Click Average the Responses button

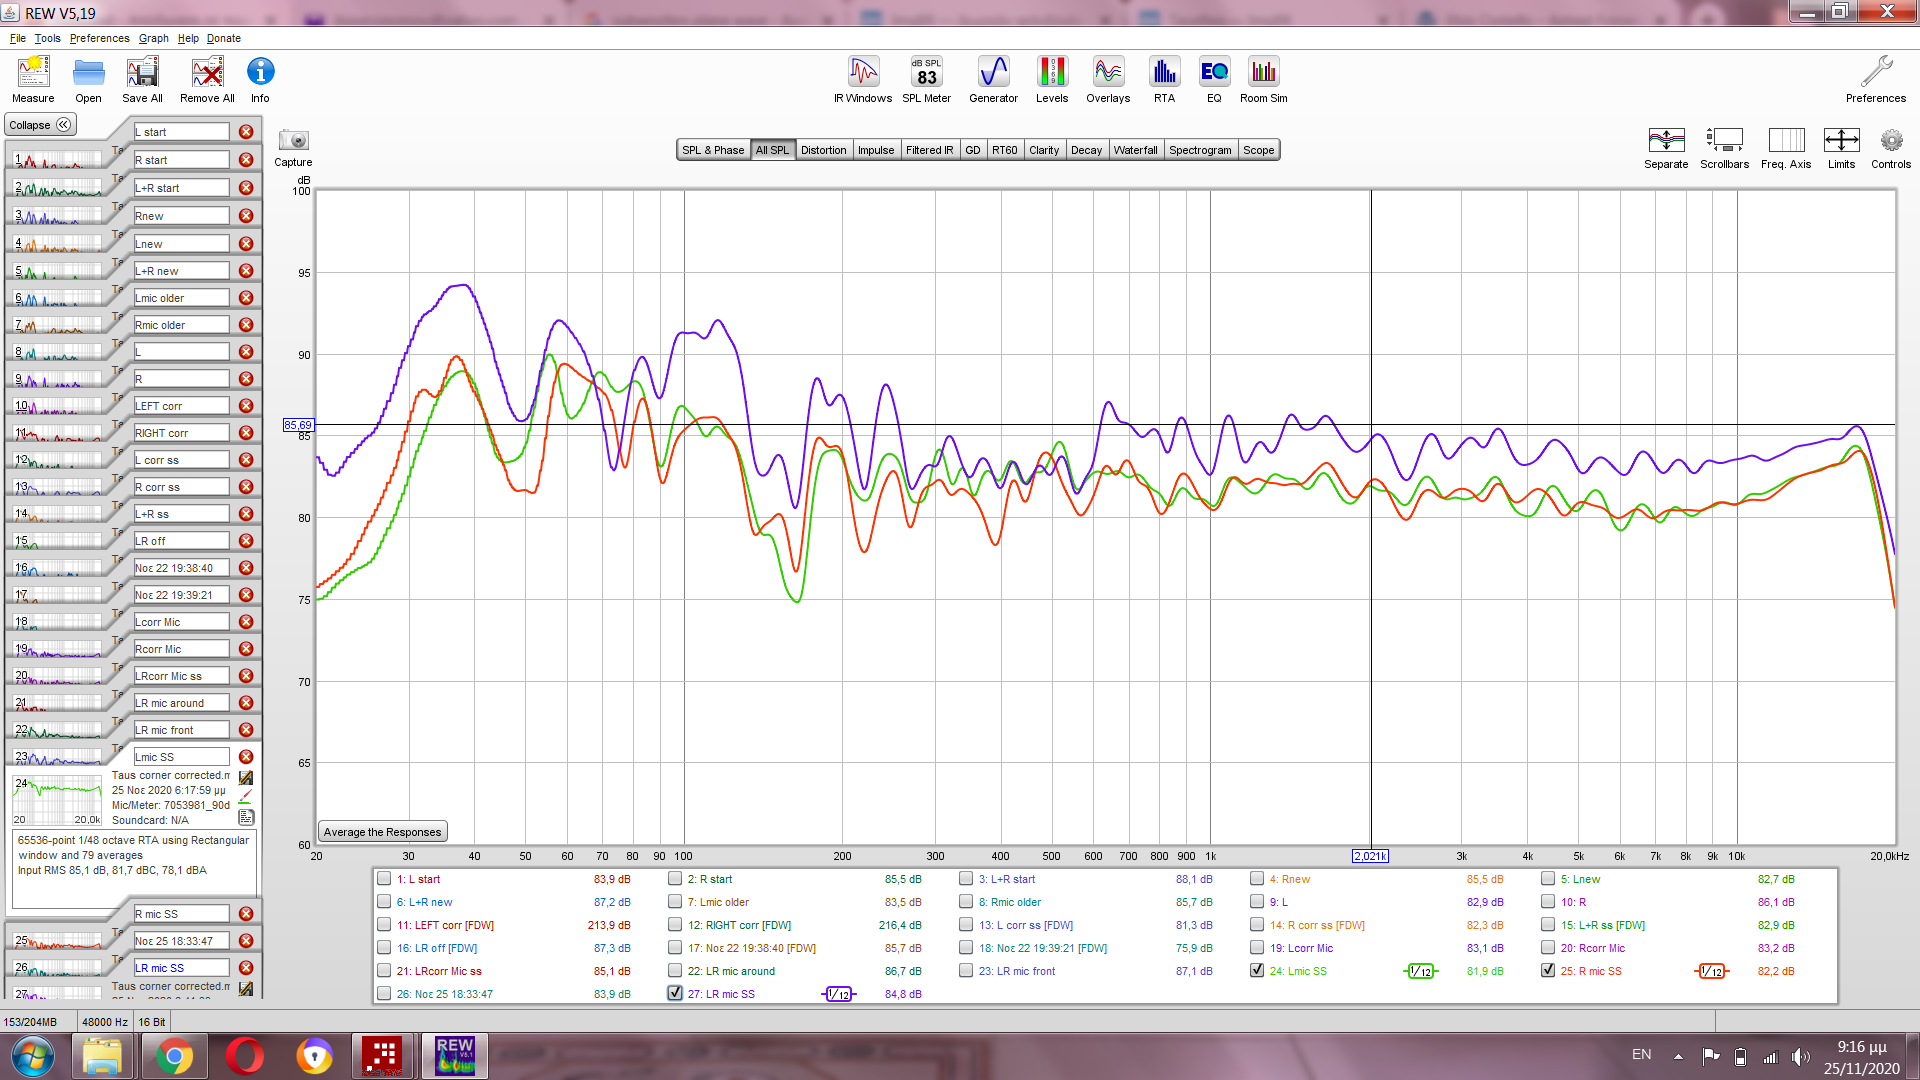coord(382,832)
